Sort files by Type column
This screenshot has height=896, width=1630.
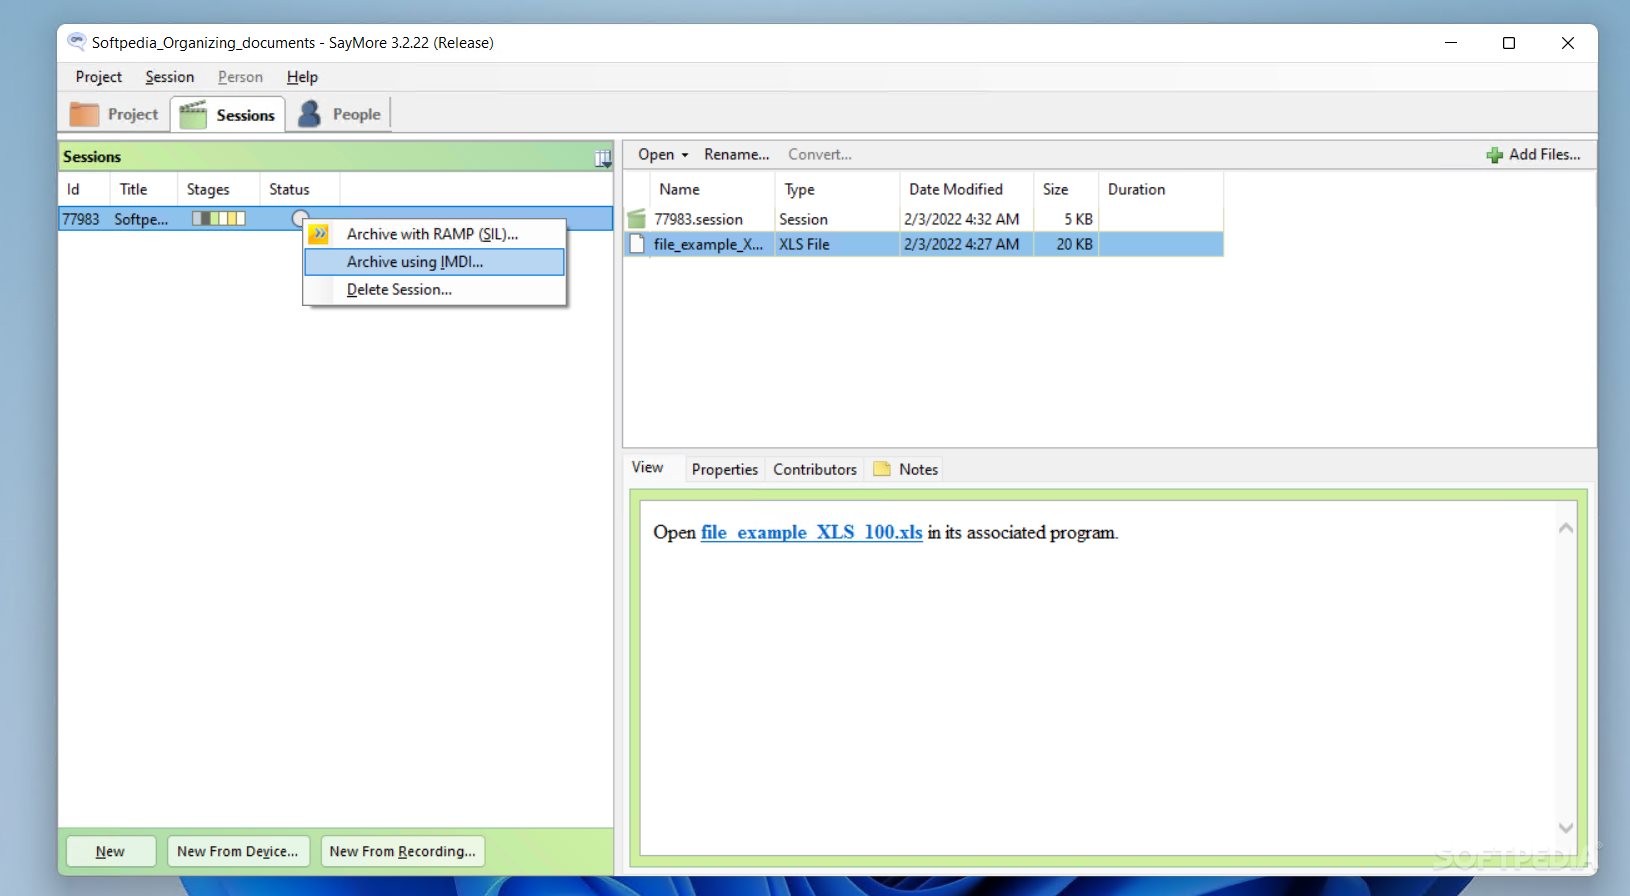pos(837,189)
